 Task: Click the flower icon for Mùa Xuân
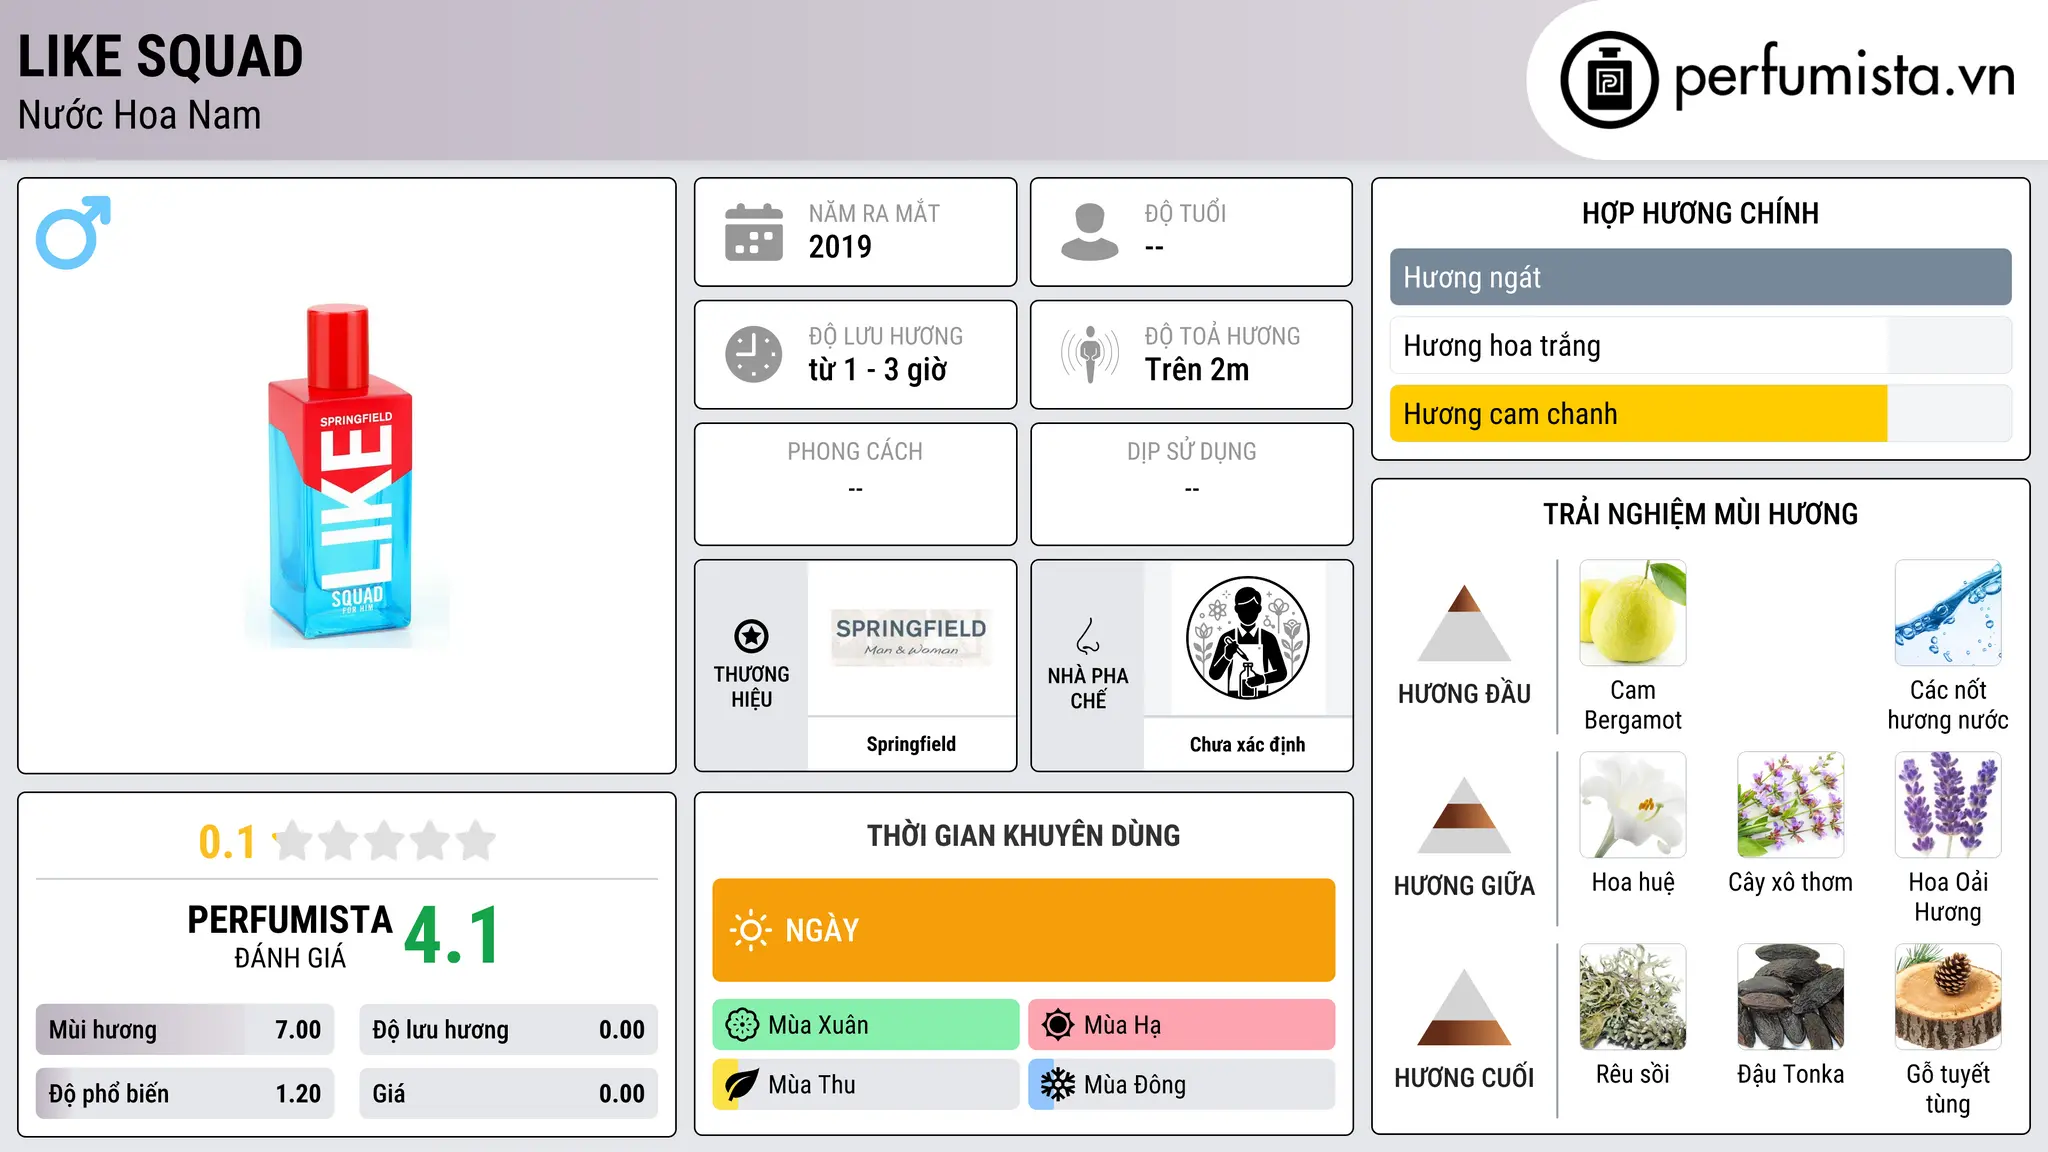[x=742, y=1025]
